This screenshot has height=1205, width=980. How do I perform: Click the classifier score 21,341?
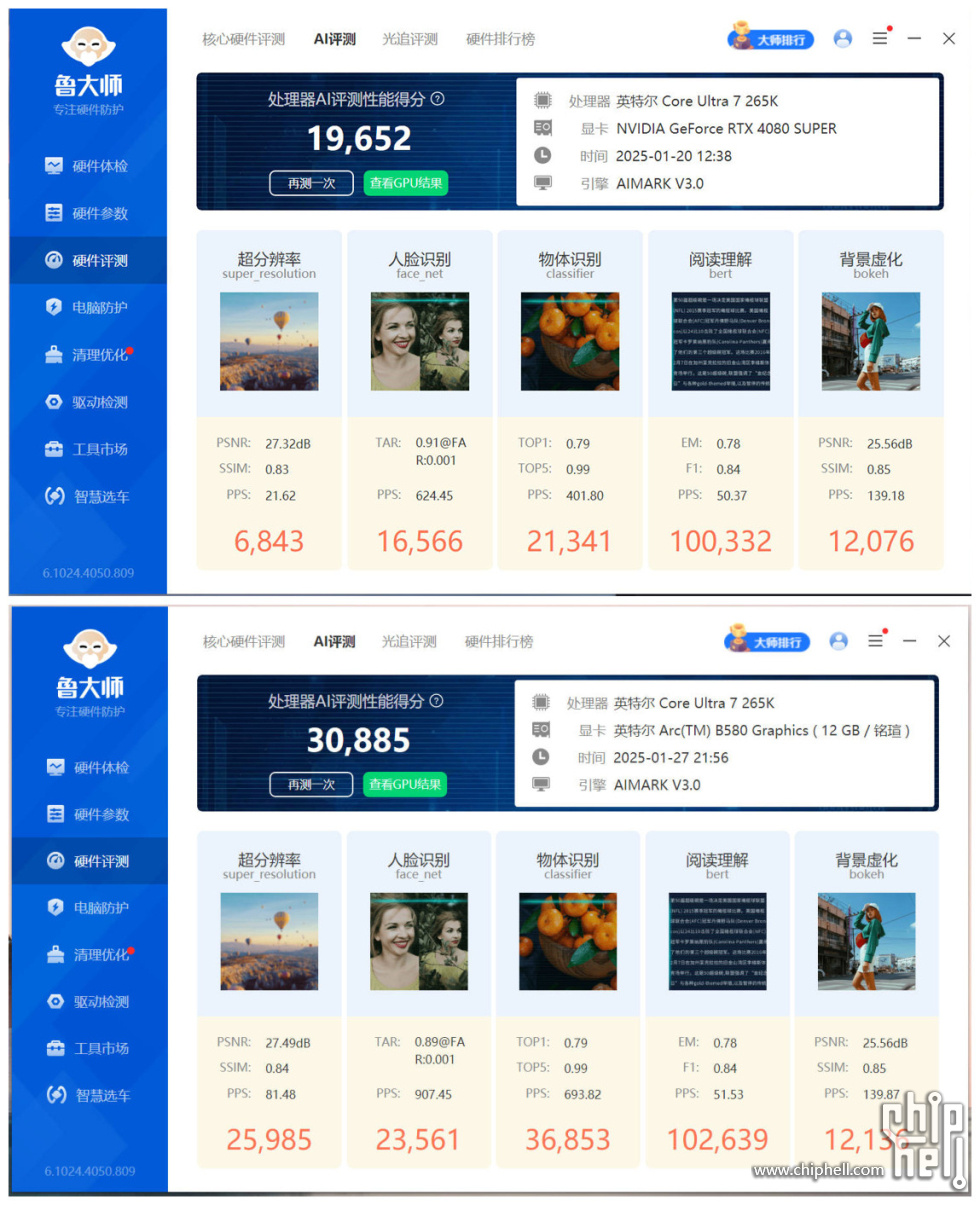(x=570, y=542)
